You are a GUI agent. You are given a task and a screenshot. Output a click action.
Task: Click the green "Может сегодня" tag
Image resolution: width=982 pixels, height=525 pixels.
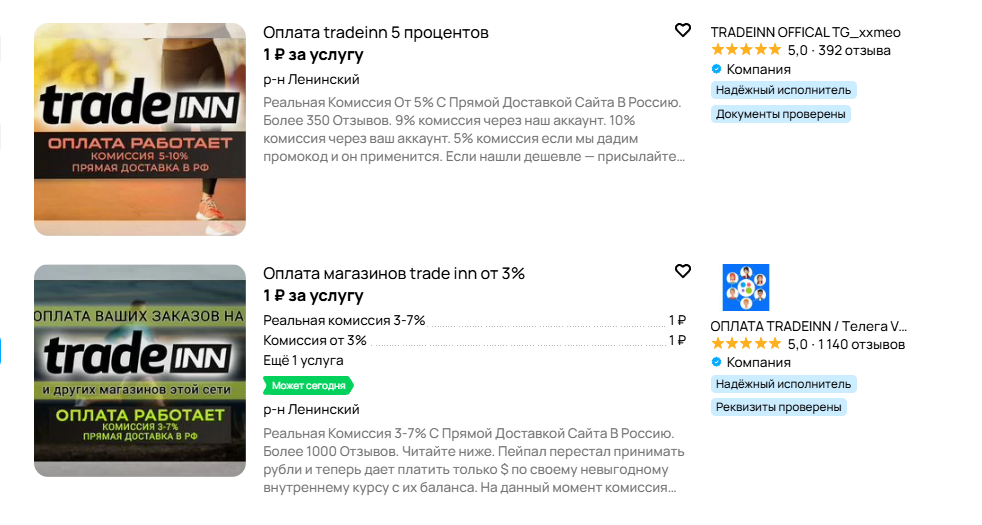[x=308, y=385]
